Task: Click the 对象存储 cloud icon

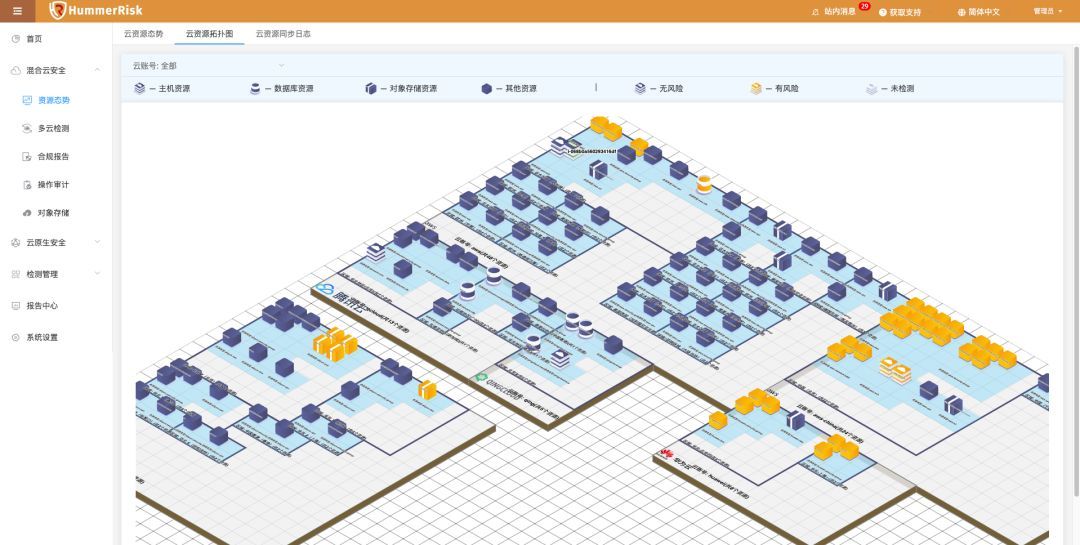Action: (27, 213)
